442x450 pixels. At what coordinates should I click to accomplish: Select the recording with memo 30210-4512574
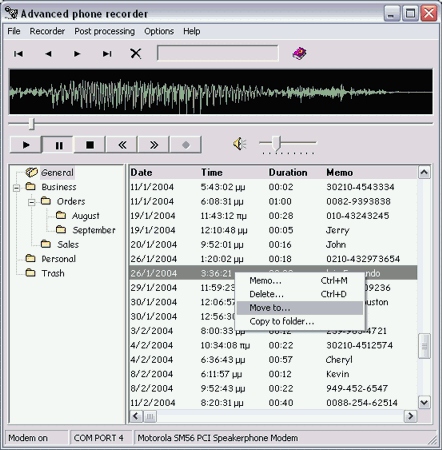click(273, 345)
